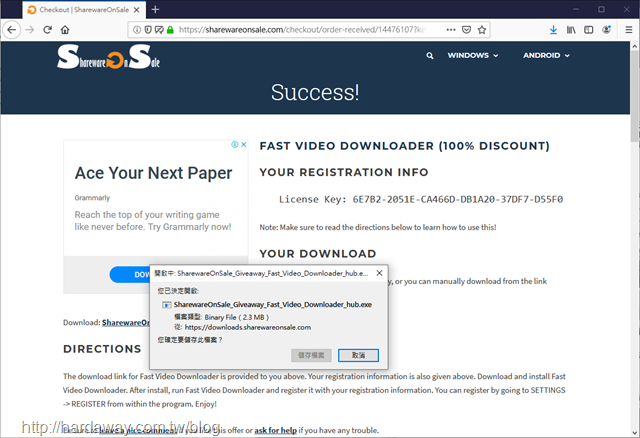This screenshot has width=640, height=438.
Task: Save page to Pocket
Action: (466, 30)
